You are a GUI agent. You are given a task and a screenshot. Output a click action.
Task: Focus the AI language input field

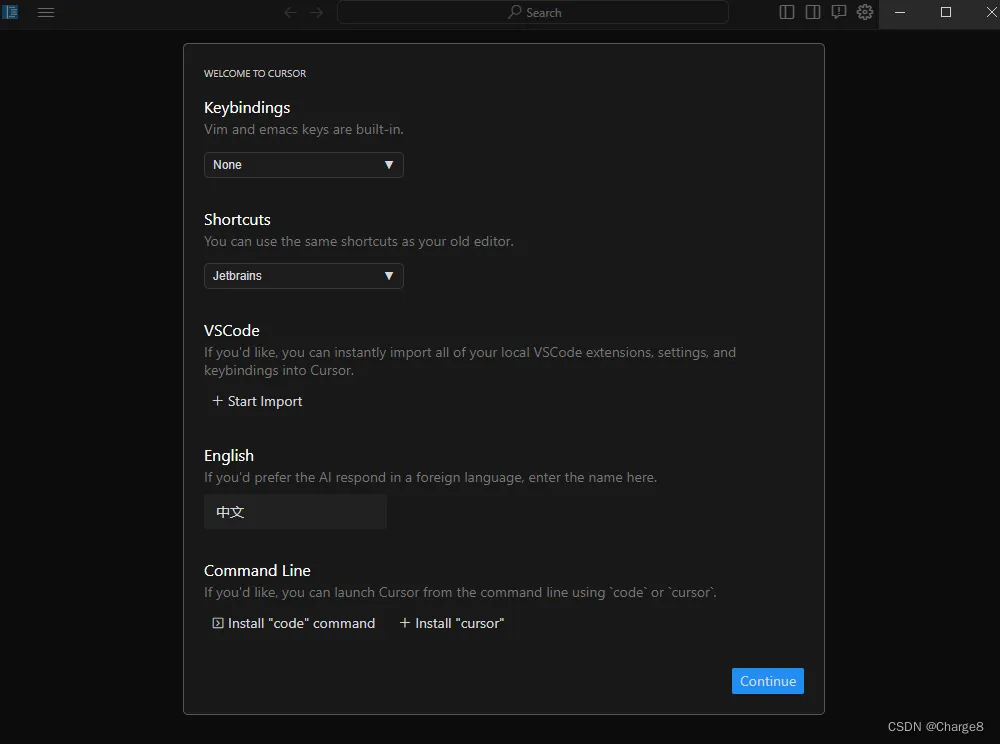pyautogui.click(x=295, y=512)
